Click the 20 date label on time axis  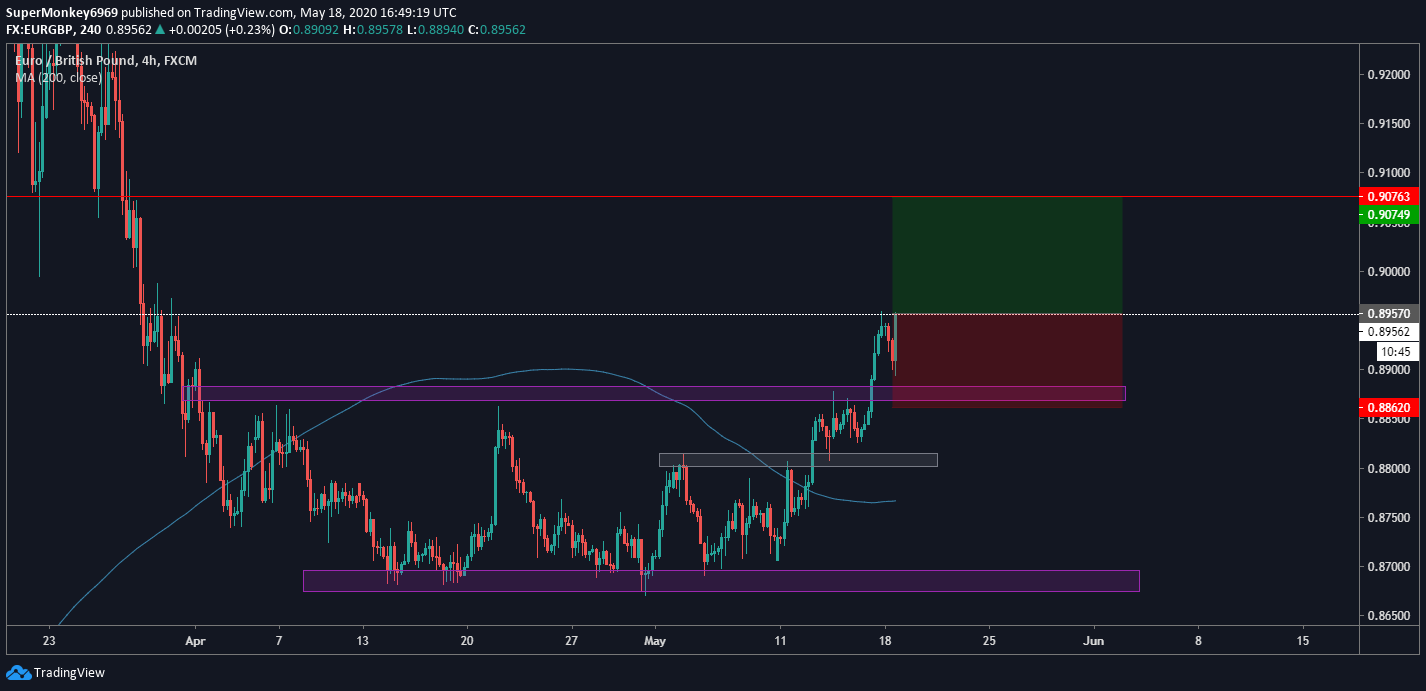(466, 640)
